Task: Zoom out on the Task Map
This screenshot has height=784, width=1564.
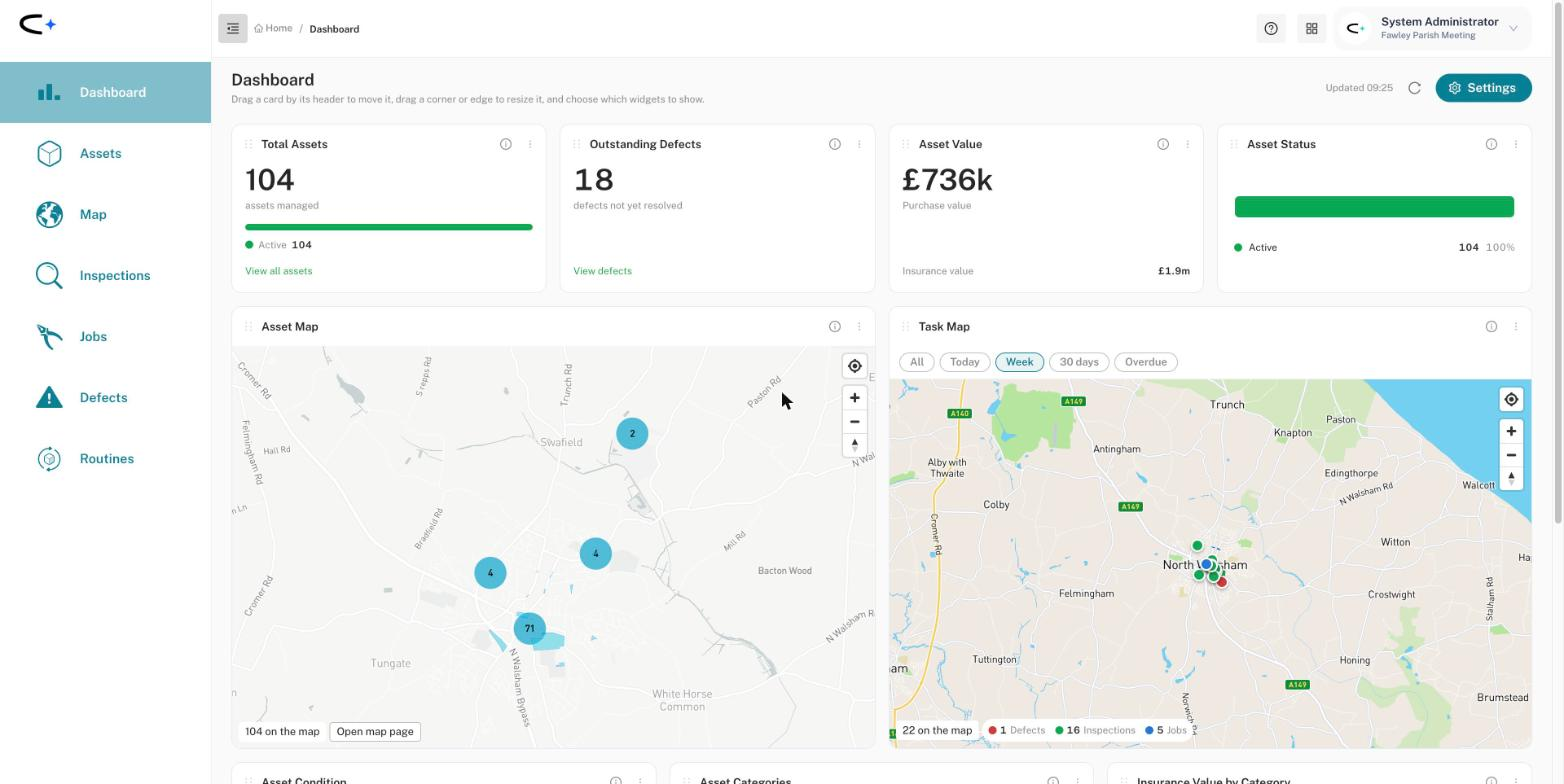Action: tap(1511, 455)
